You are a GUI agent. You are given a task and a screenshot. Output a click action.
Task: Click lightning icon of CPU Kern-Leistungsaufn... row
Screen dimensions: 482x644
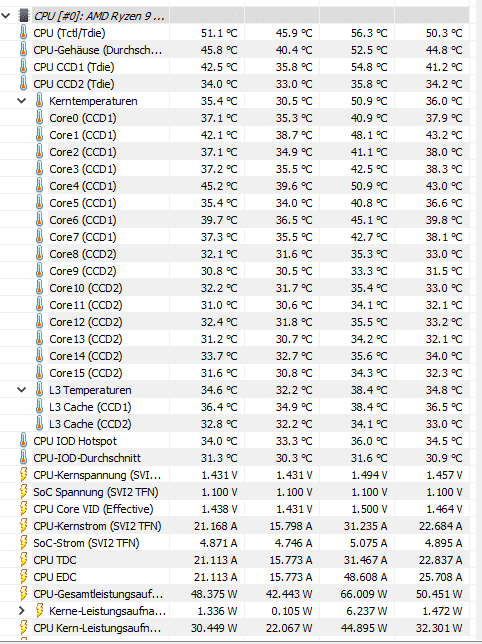pos(23,628)
